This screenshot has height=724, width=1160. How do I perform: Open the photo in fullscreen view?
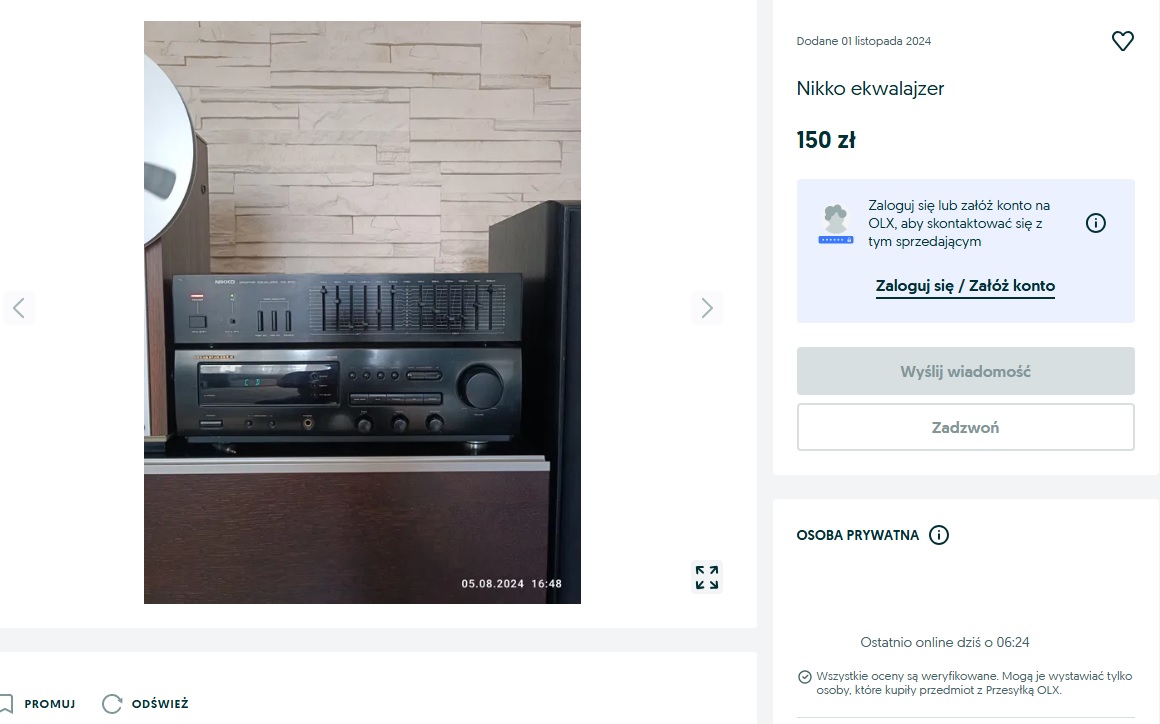707,578
